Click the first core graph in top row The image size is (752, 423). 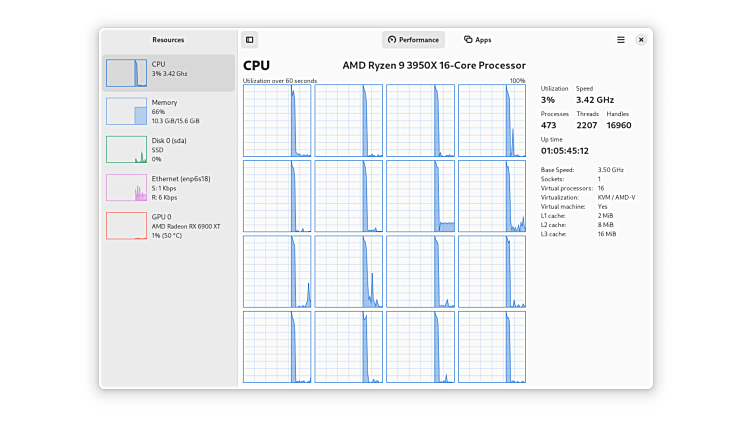point(277,120)
